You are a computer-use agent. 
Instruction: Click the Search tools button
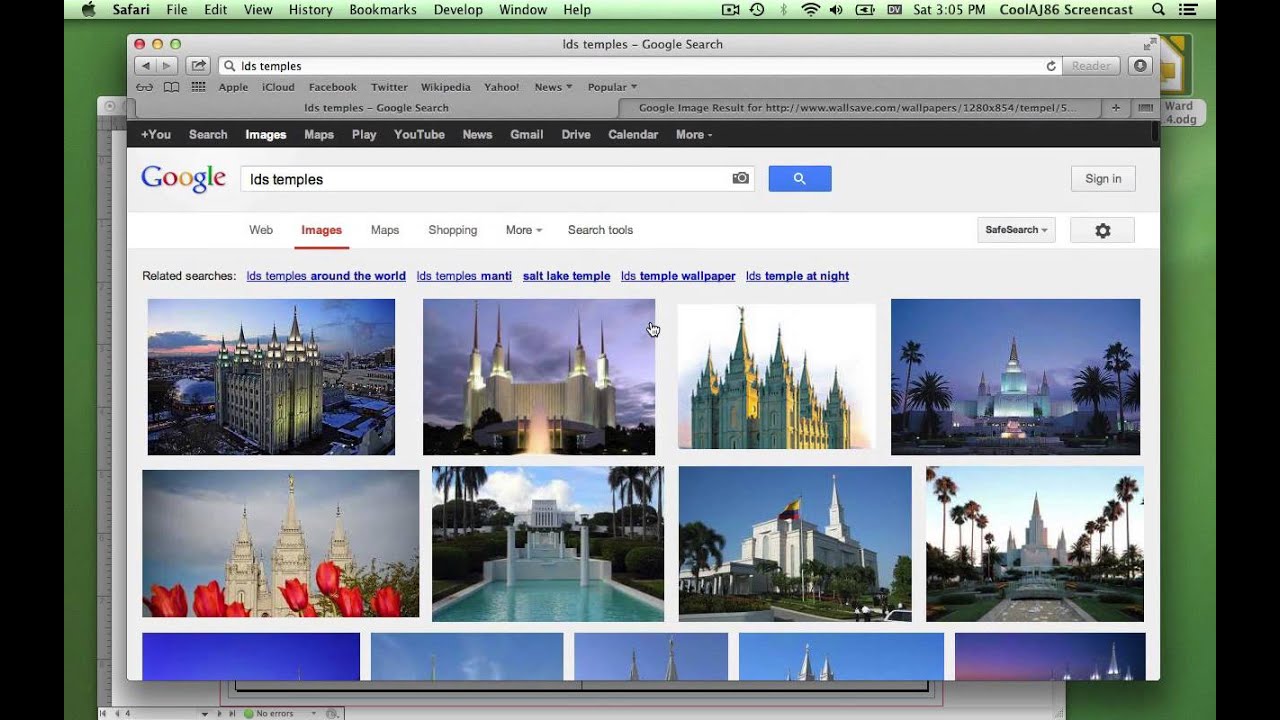[x=600, y=230]
